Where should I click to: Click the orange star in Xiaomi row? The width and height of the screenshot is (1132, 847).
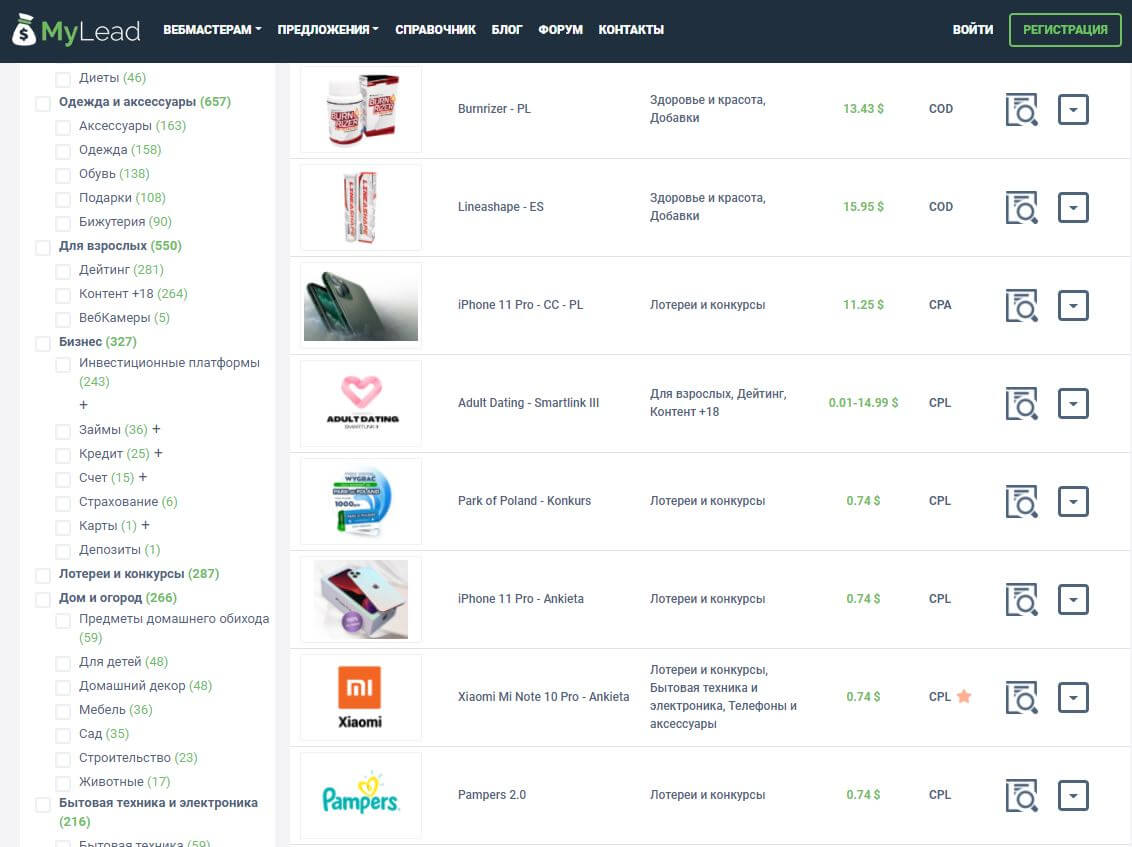tap(964, 696)
